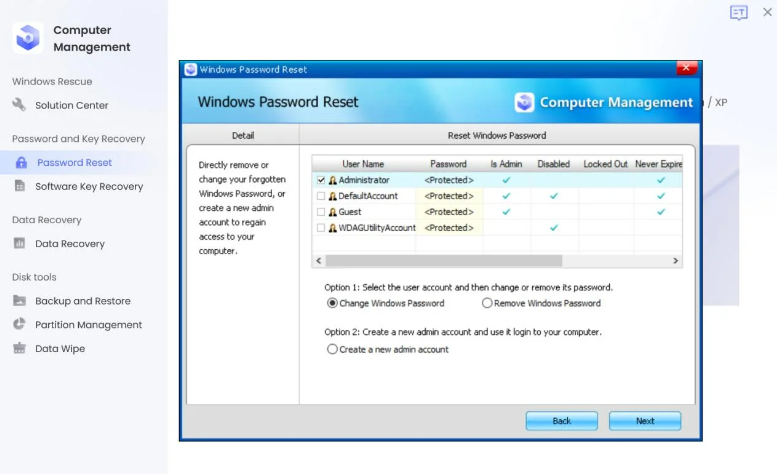Click the Reset Windows Password panel header
Image resolution: width=777 pixels, height=474 pixels.
(x=497, y=135)
